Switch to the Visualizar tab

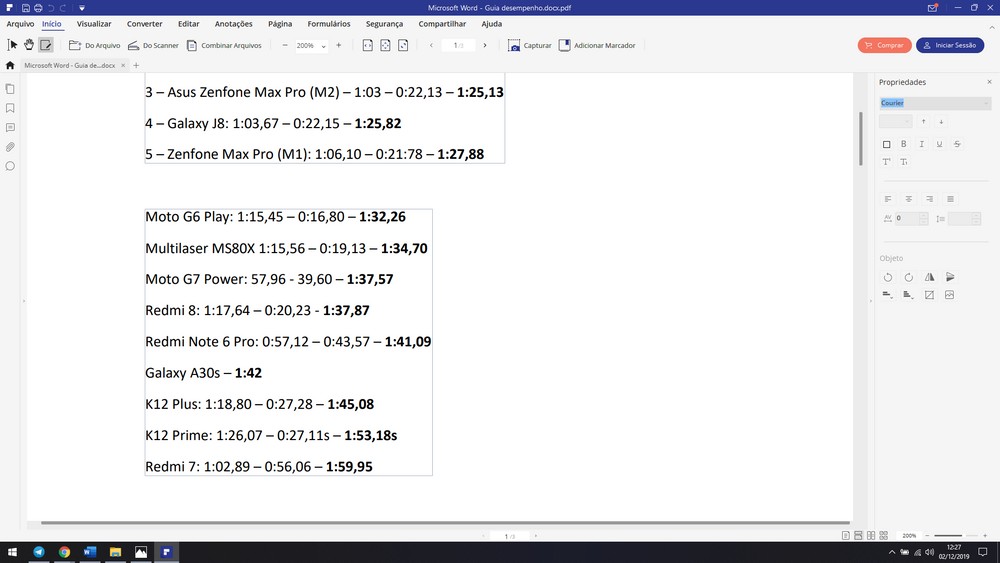94,24
